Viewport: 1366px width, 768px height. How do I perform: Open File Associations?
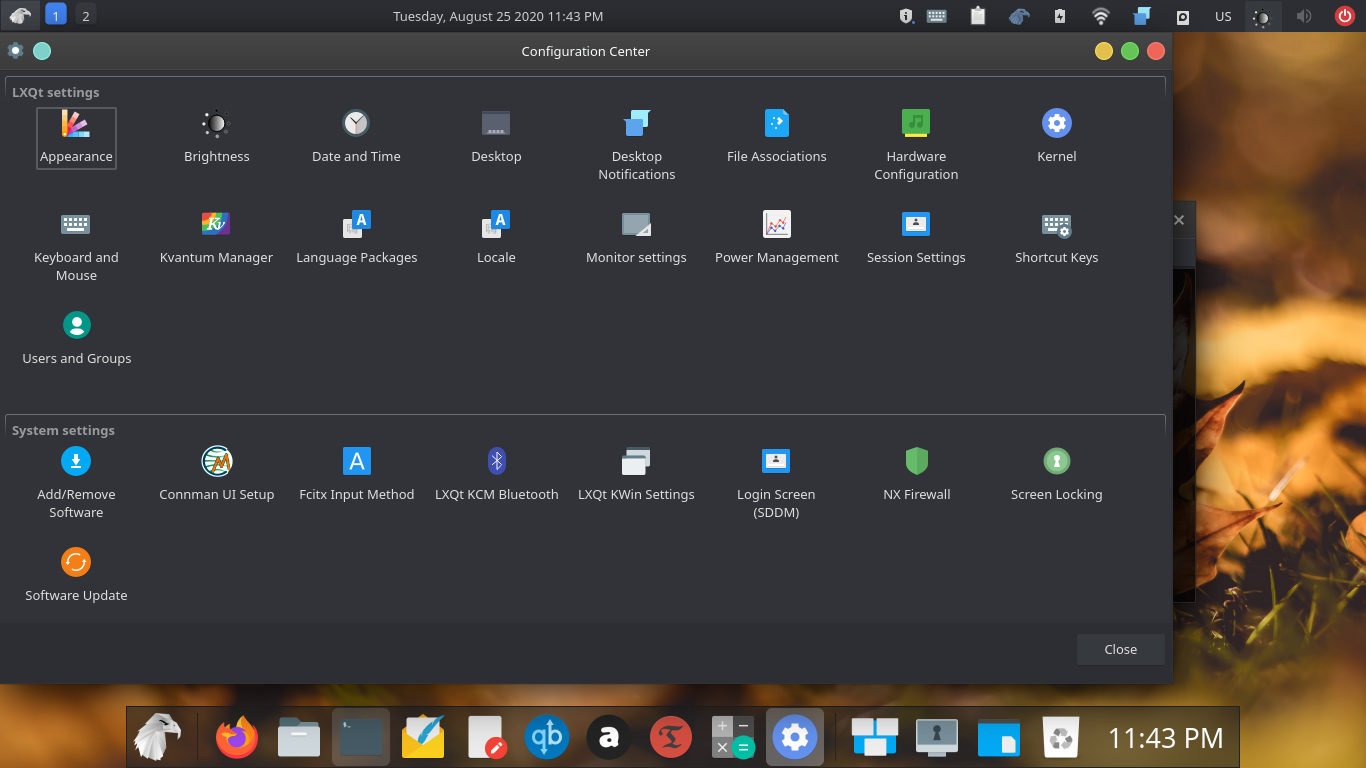click(777, 138)
